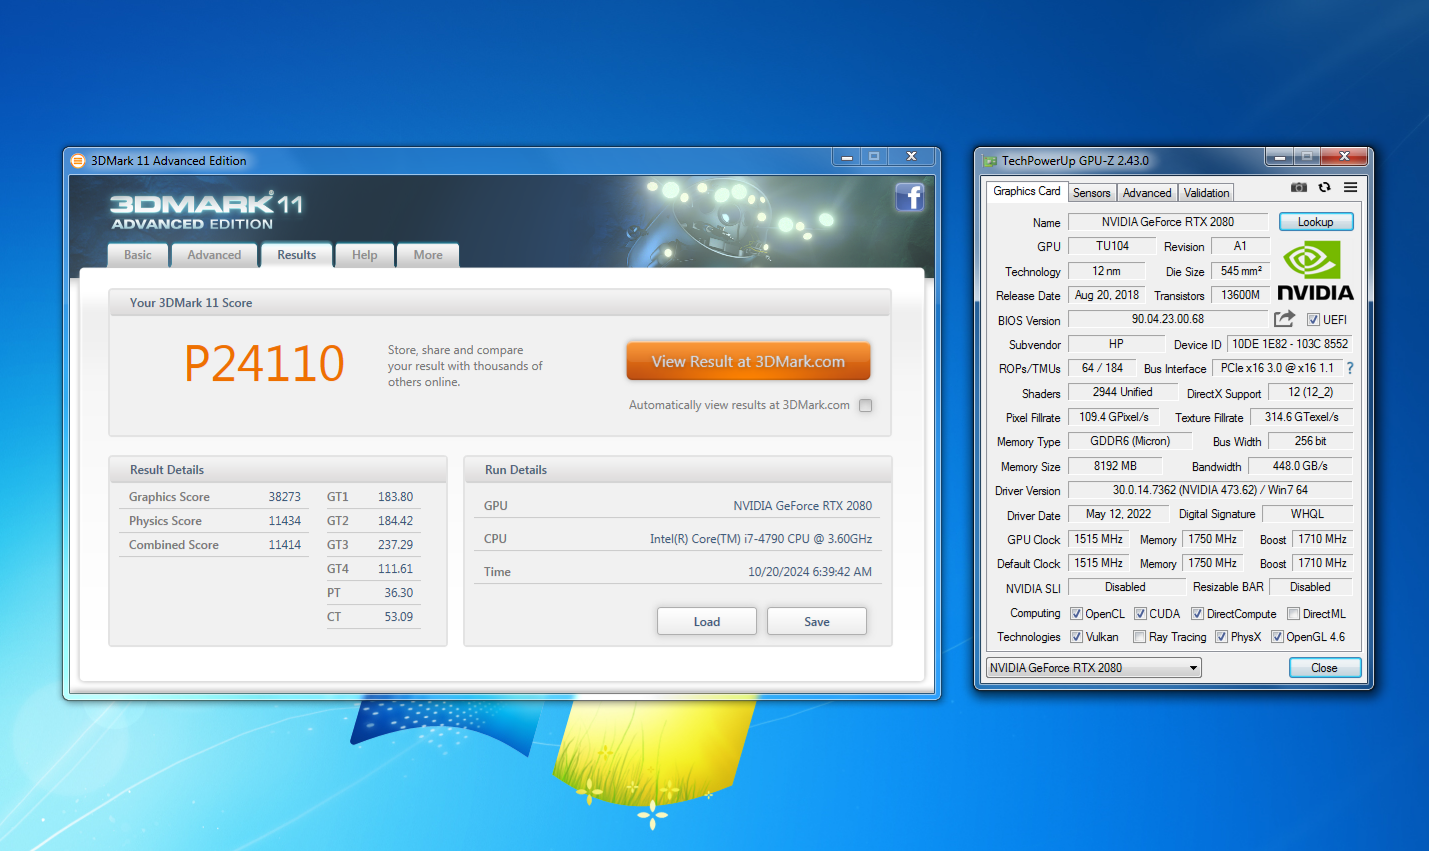Take a GPU-Z screenshot with camera icon
Image resolution: width=1429 pixels, height=851 pixels.
point(1299,187)
